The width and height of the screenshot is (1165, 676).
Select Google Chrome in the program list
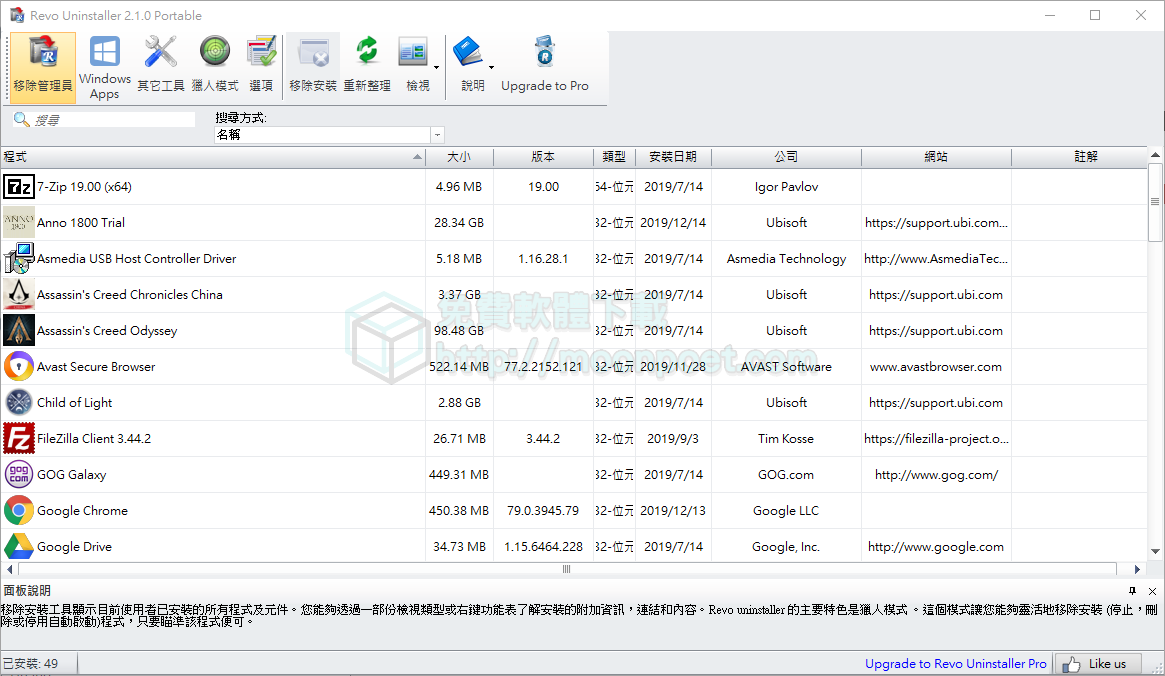tap(82, 510)
